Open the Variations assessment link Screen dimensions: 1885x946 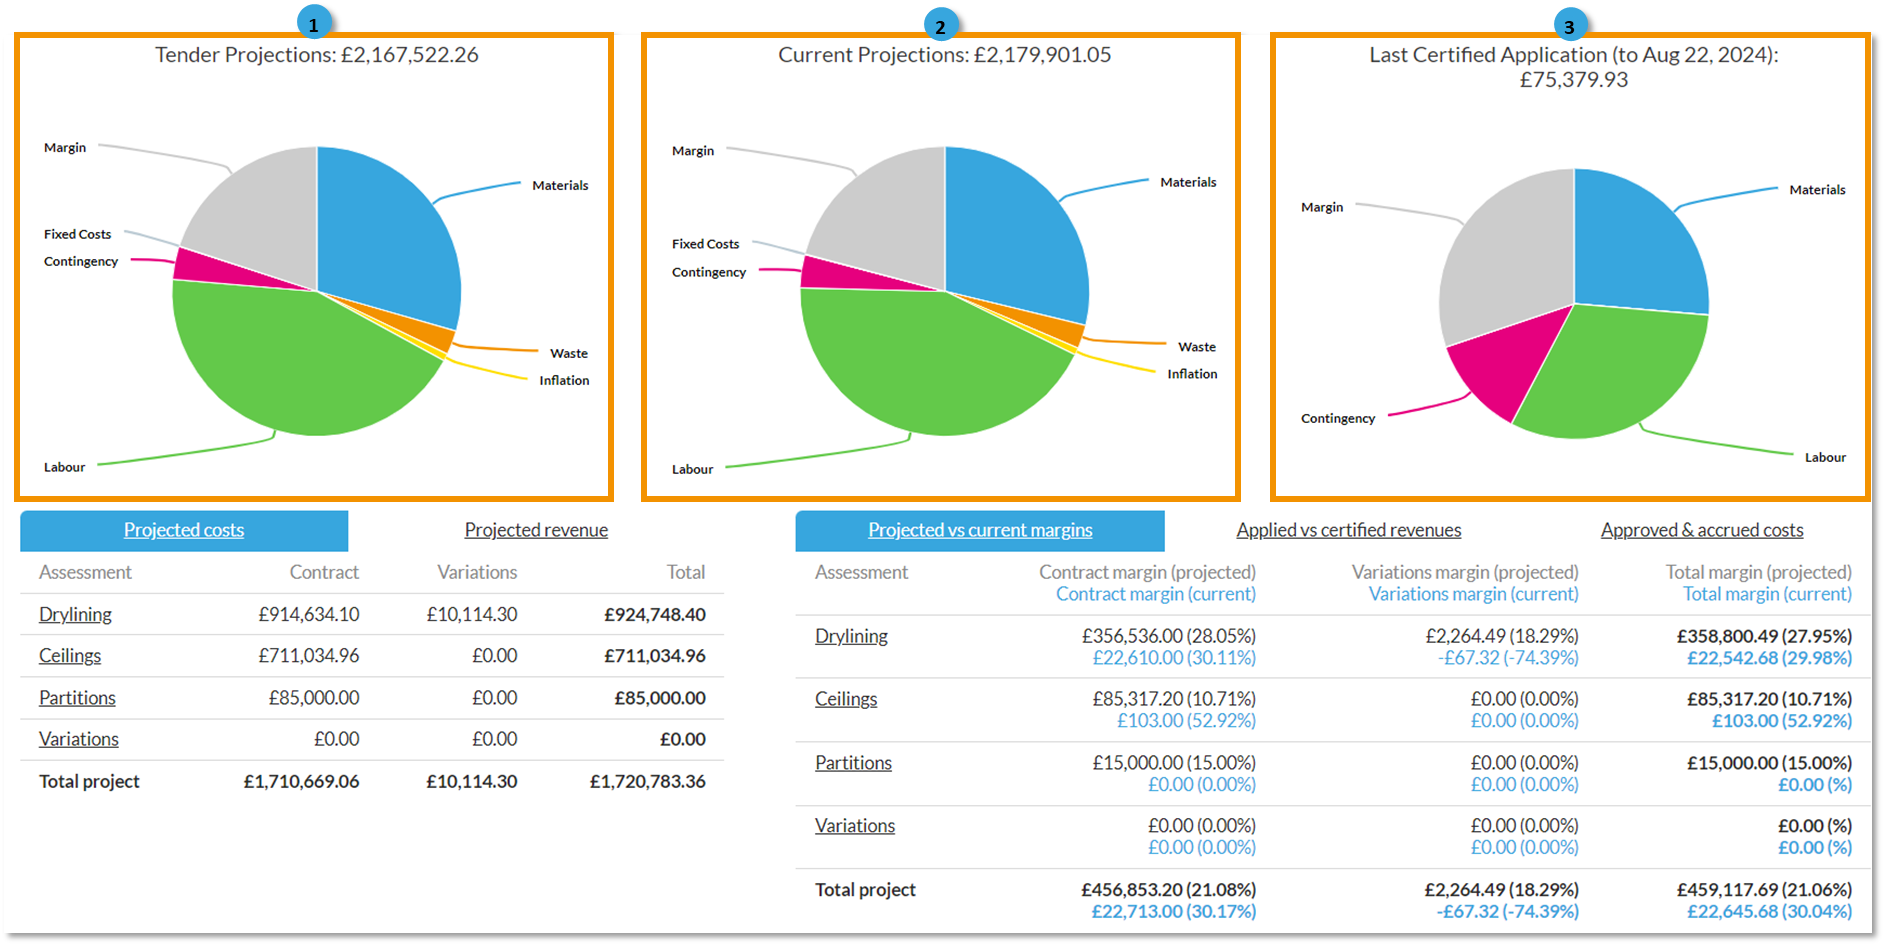(78, 739)
